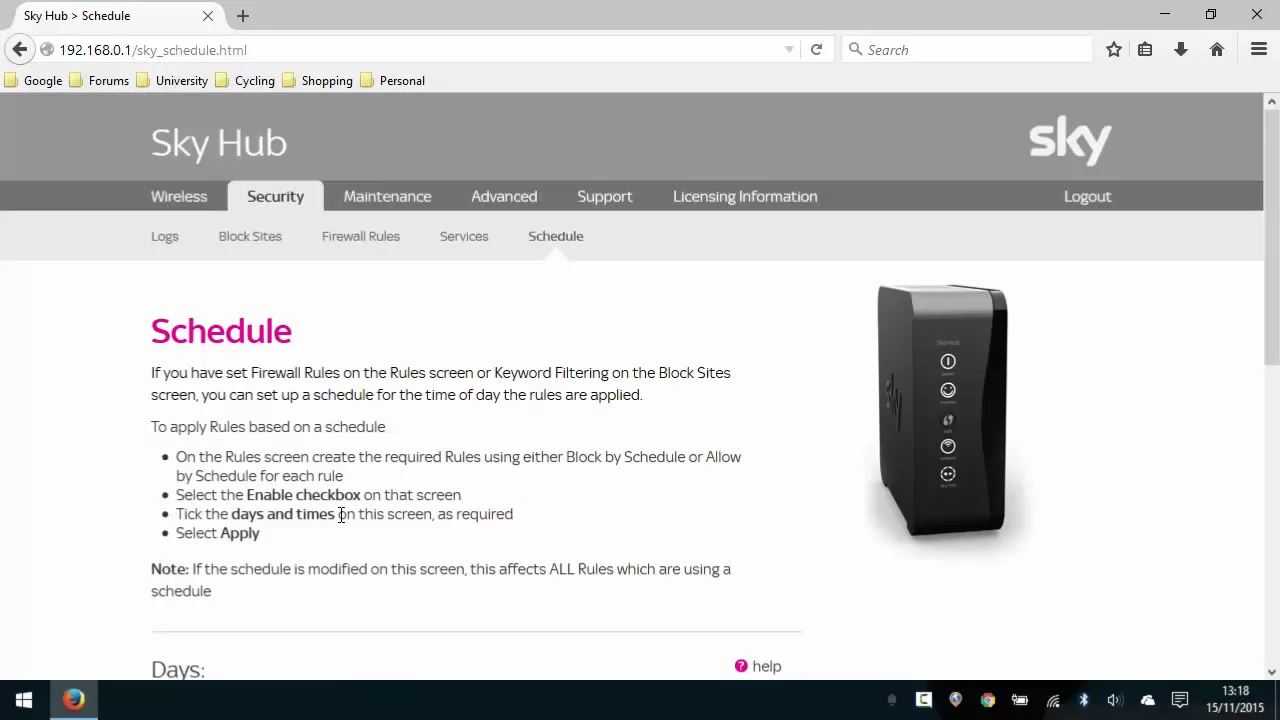The width and height of the screenshot is (1280, 720).
Task: Open the Maintenance tab
Action: click(387, 196)
